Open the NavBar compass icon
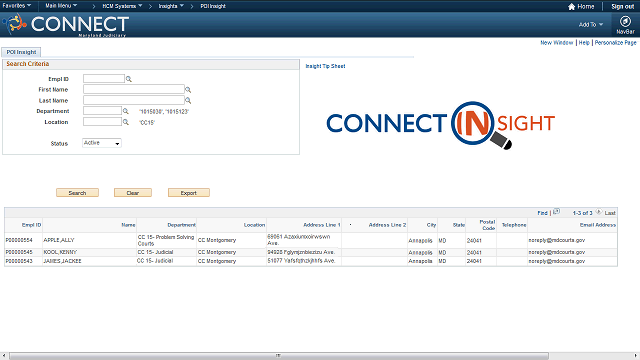Screen dimensions: 640x360 [625, 21]
